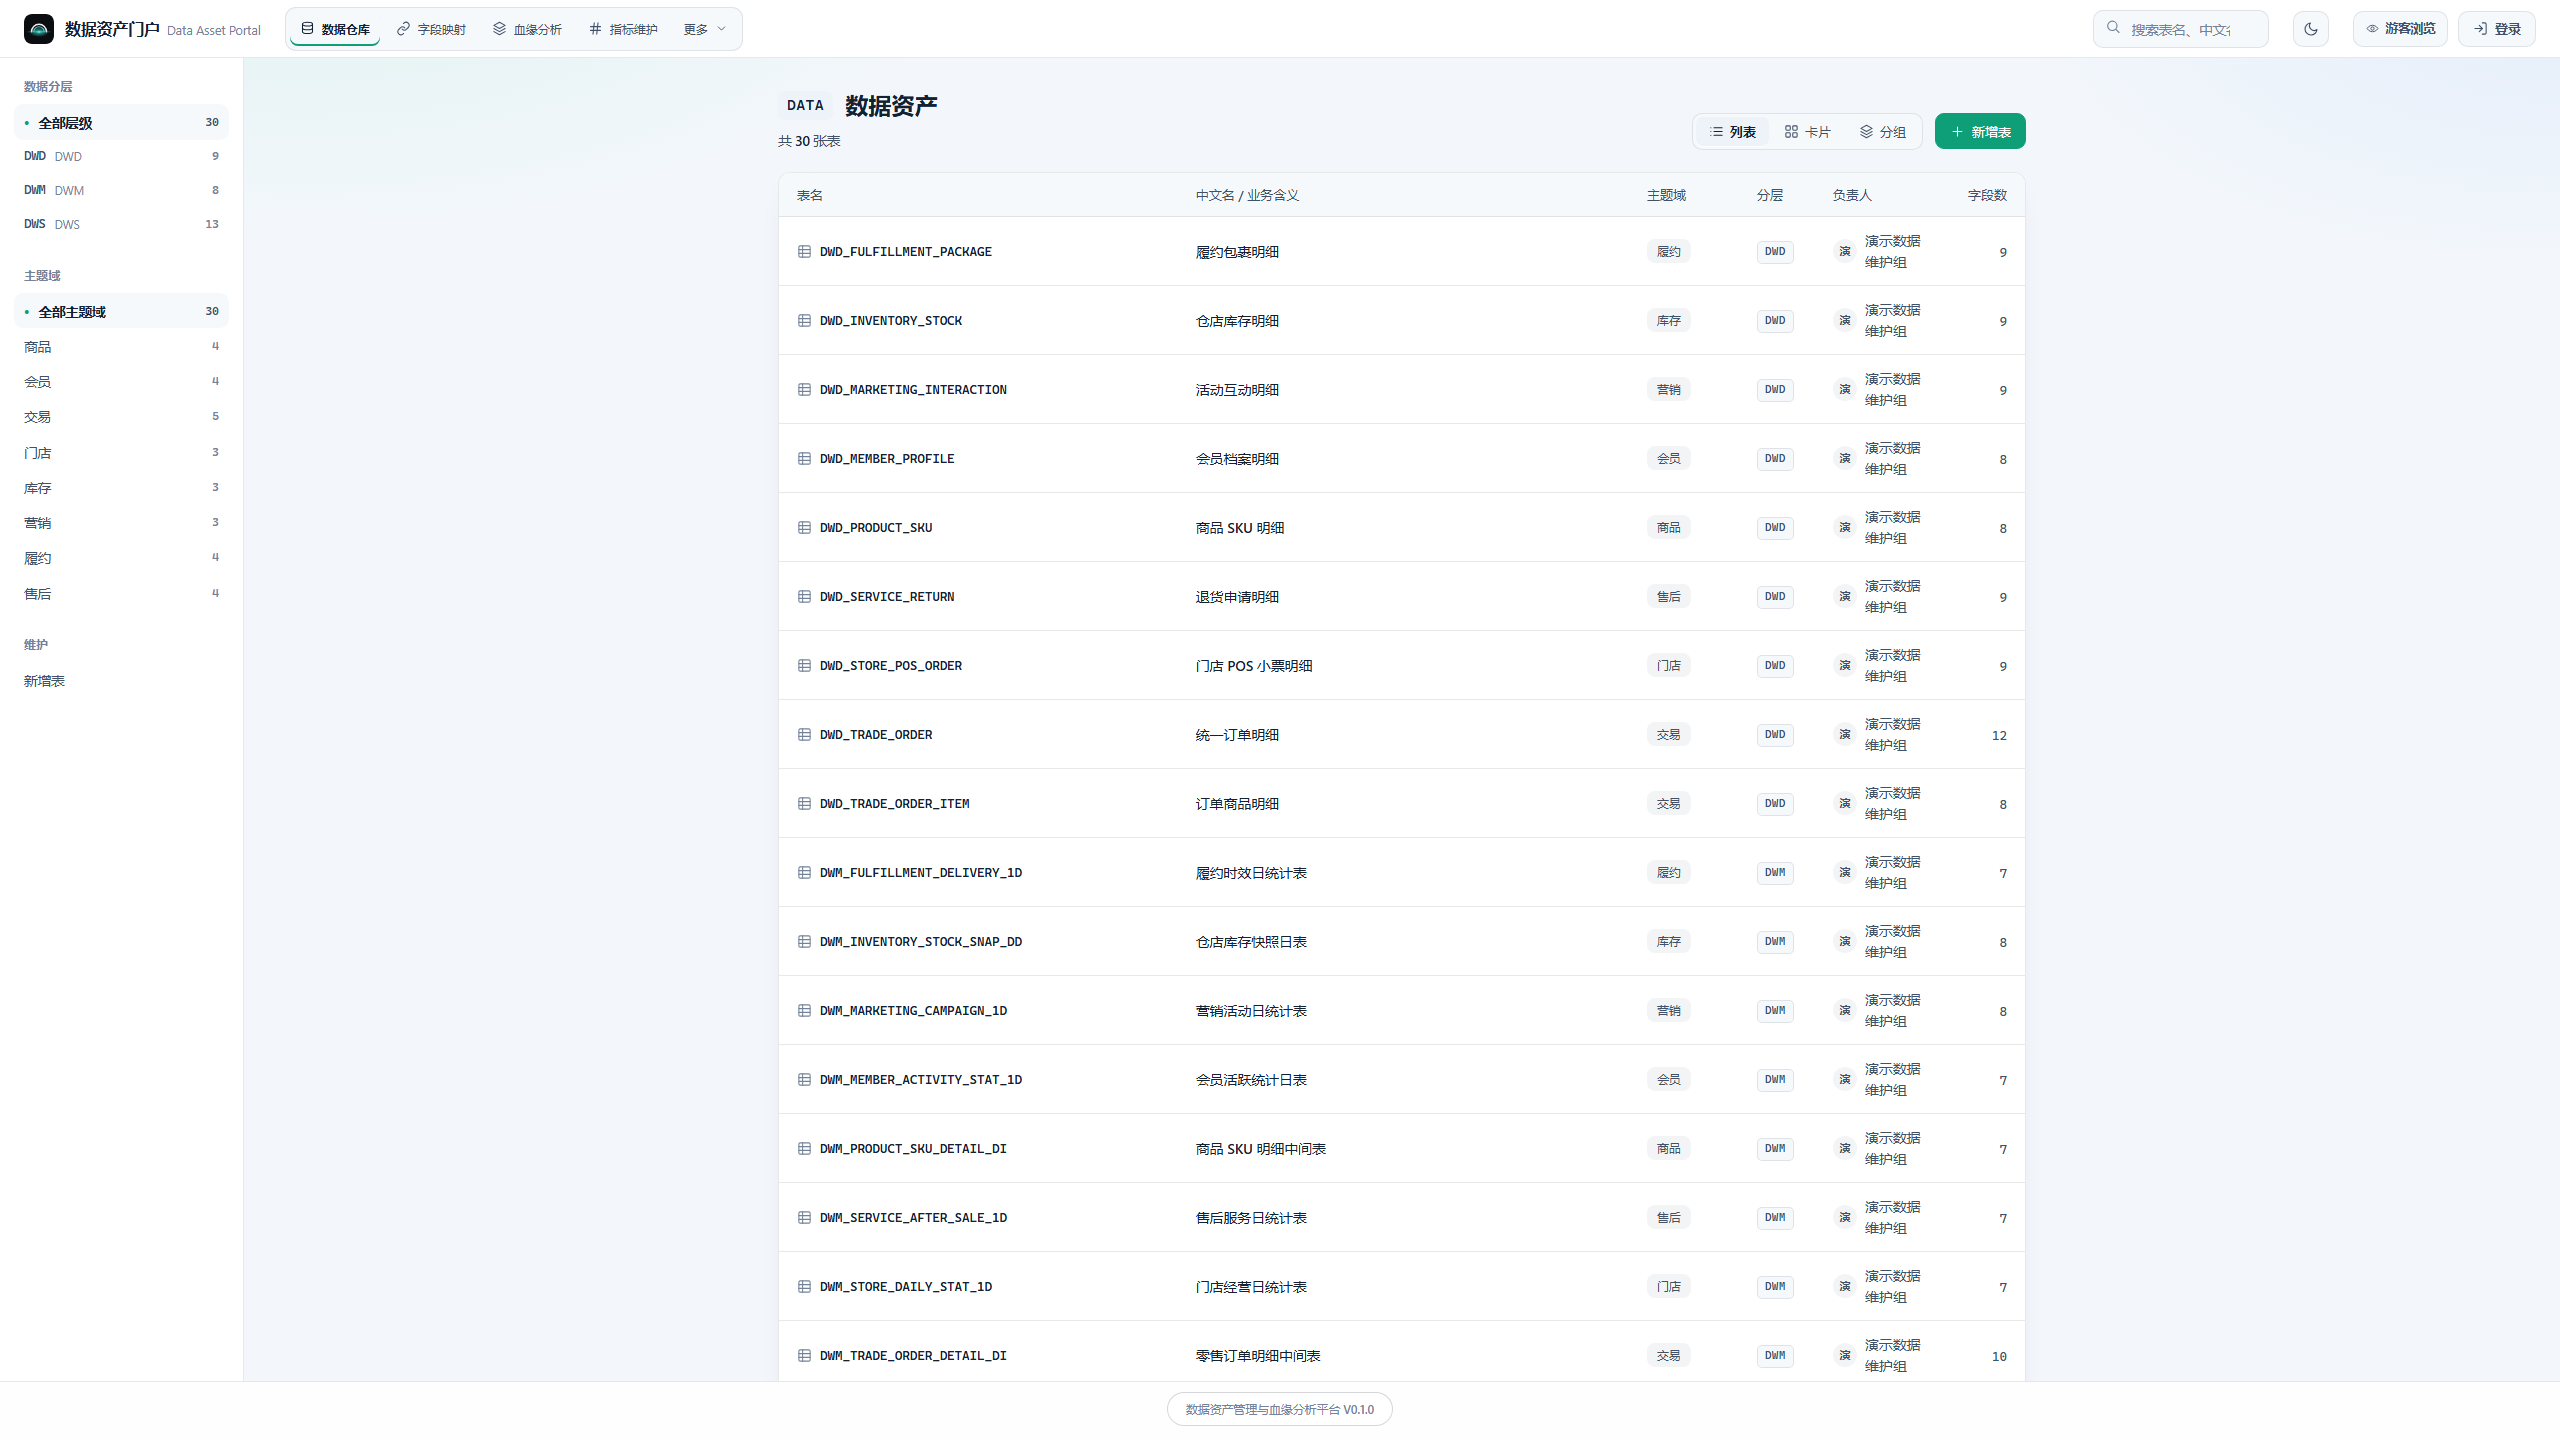Viewport: 2560px width, 1440px height.
Task: Click the table icon beside DWD_TRADE_ORDER
Action: (804, 735)
